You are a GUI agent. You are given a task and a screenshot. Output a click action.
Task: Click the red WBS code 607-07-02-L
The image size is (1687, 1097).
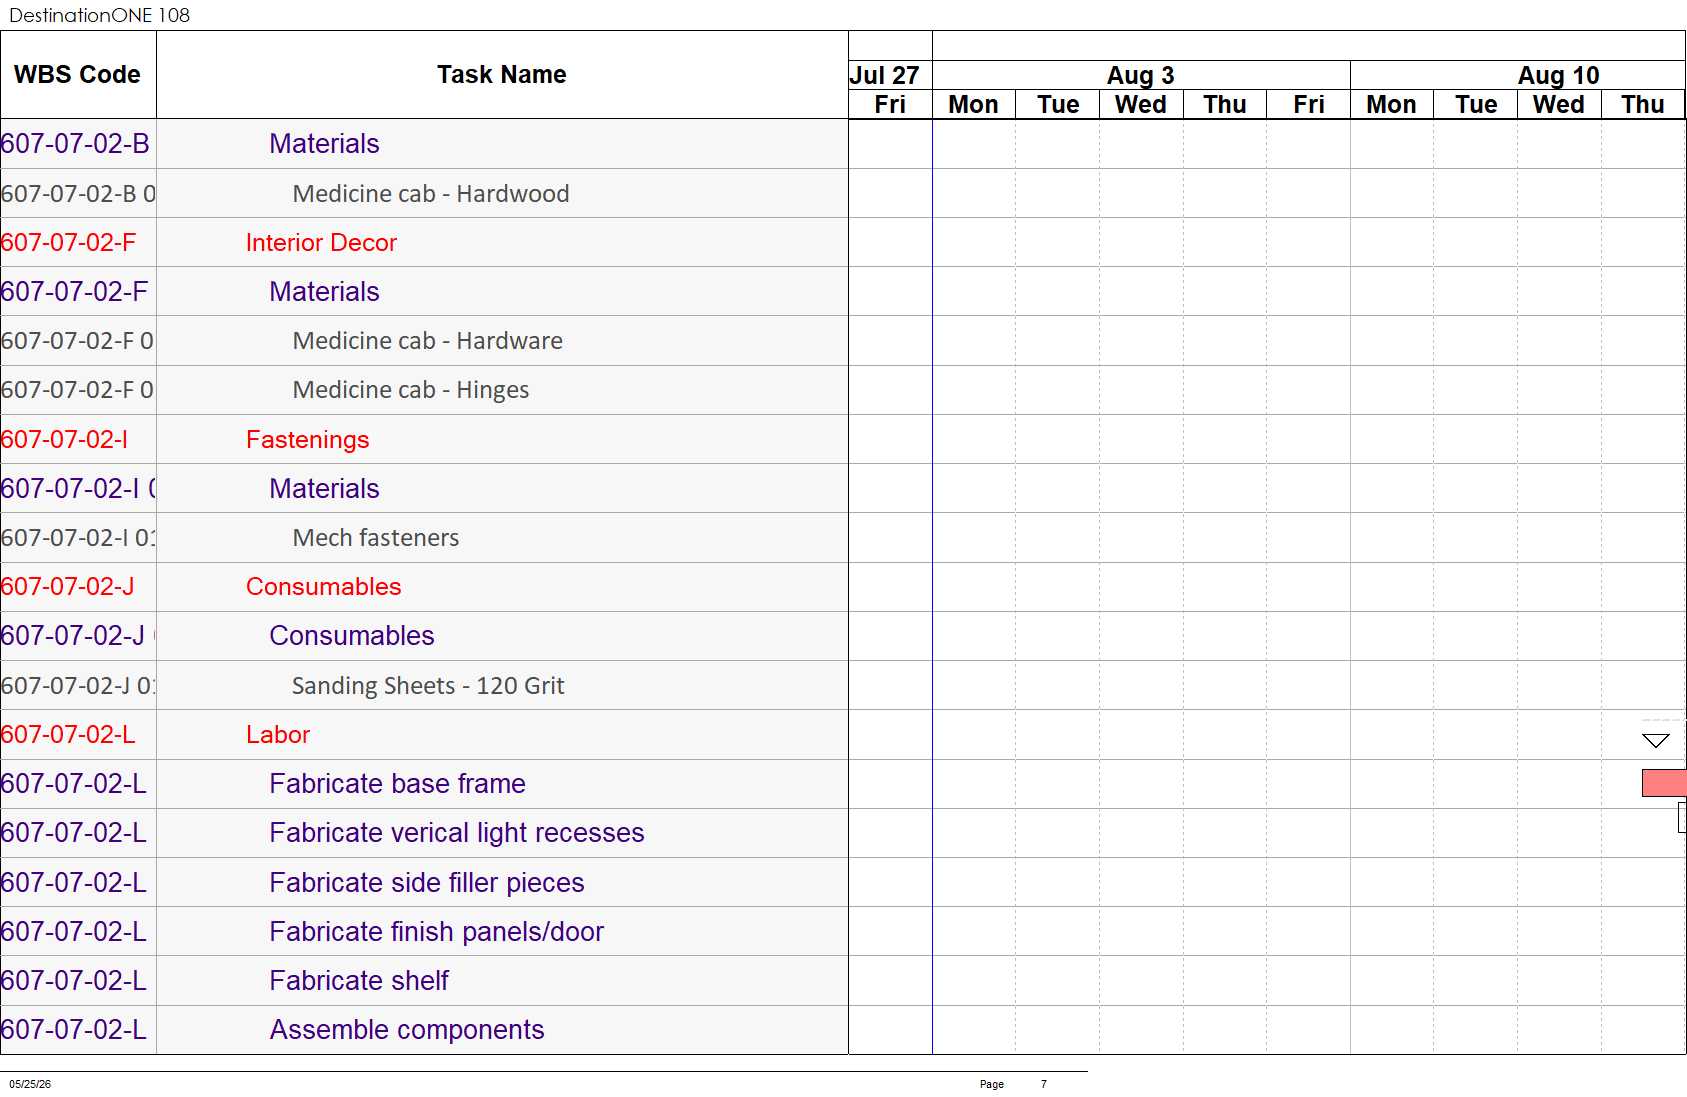[68, 734]
